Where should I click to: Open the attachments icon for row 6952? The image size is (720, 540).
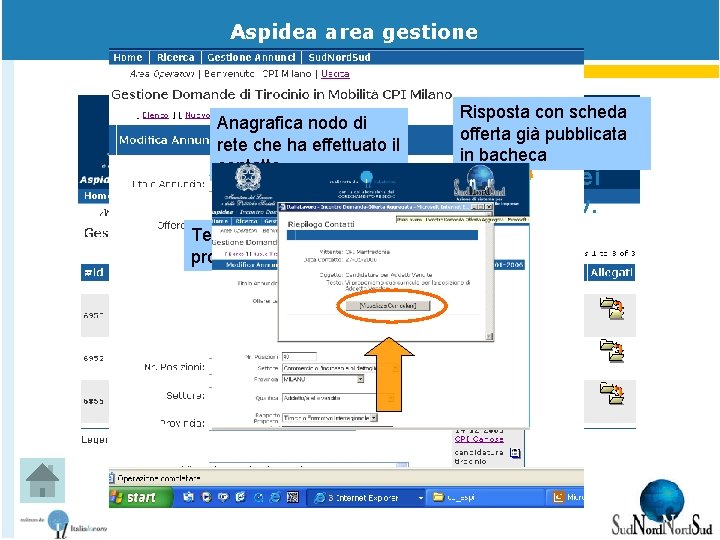point(612,351)
